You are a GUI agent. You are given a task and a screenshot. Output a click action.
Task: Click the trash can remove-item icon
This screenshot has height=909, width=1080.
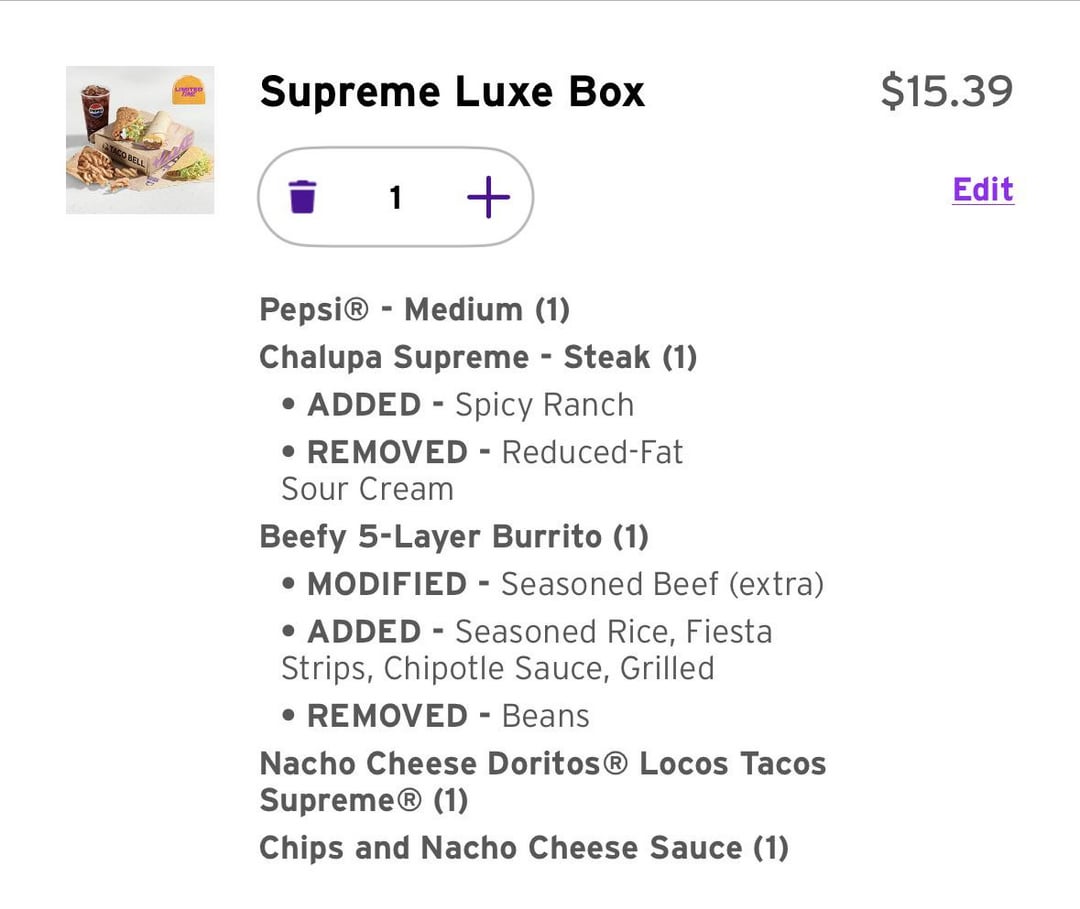click(302, 197)
